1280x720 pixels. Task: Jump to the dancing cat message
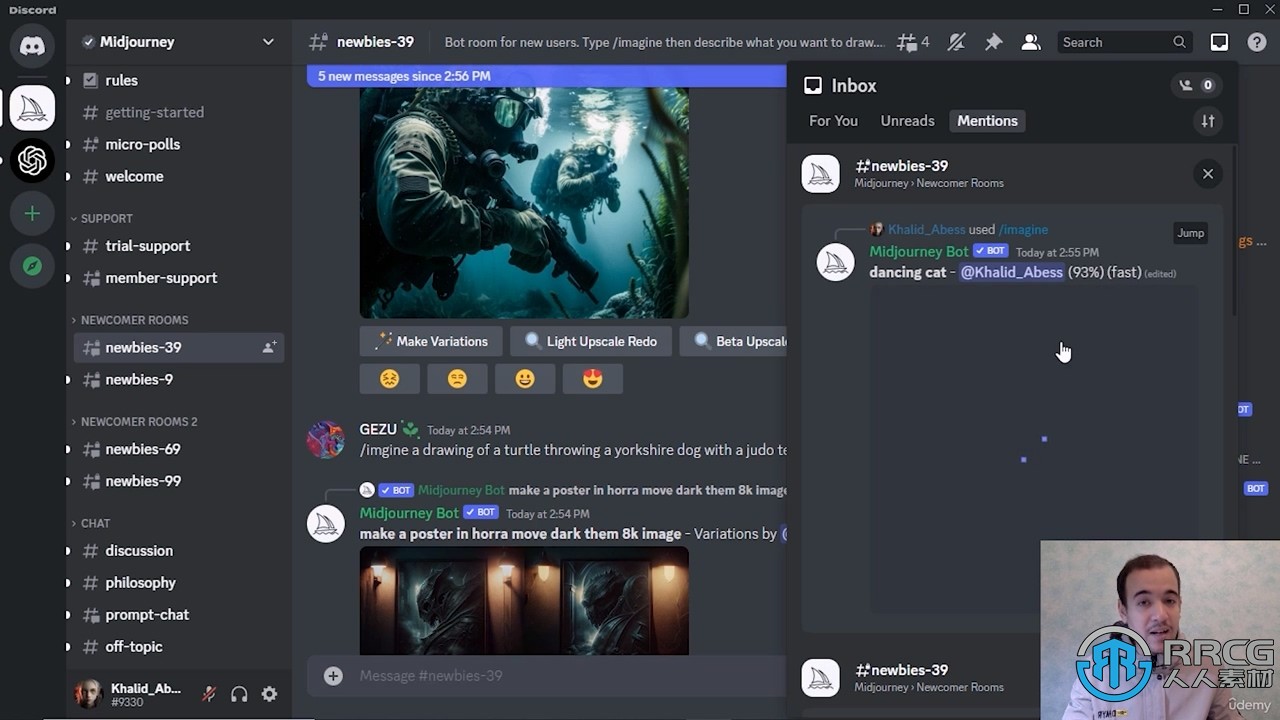point(1190,233)
